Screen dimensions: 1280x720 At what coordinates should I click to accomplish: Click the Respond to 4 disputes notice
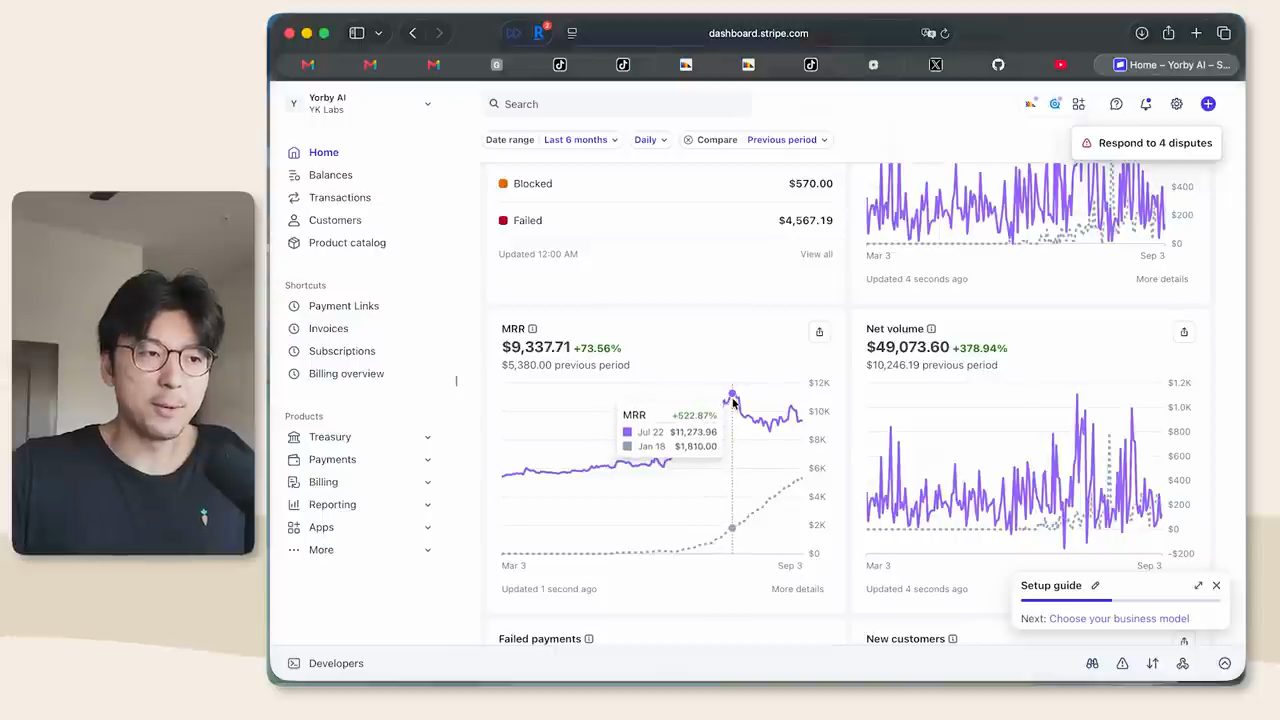pos(1146,143)
